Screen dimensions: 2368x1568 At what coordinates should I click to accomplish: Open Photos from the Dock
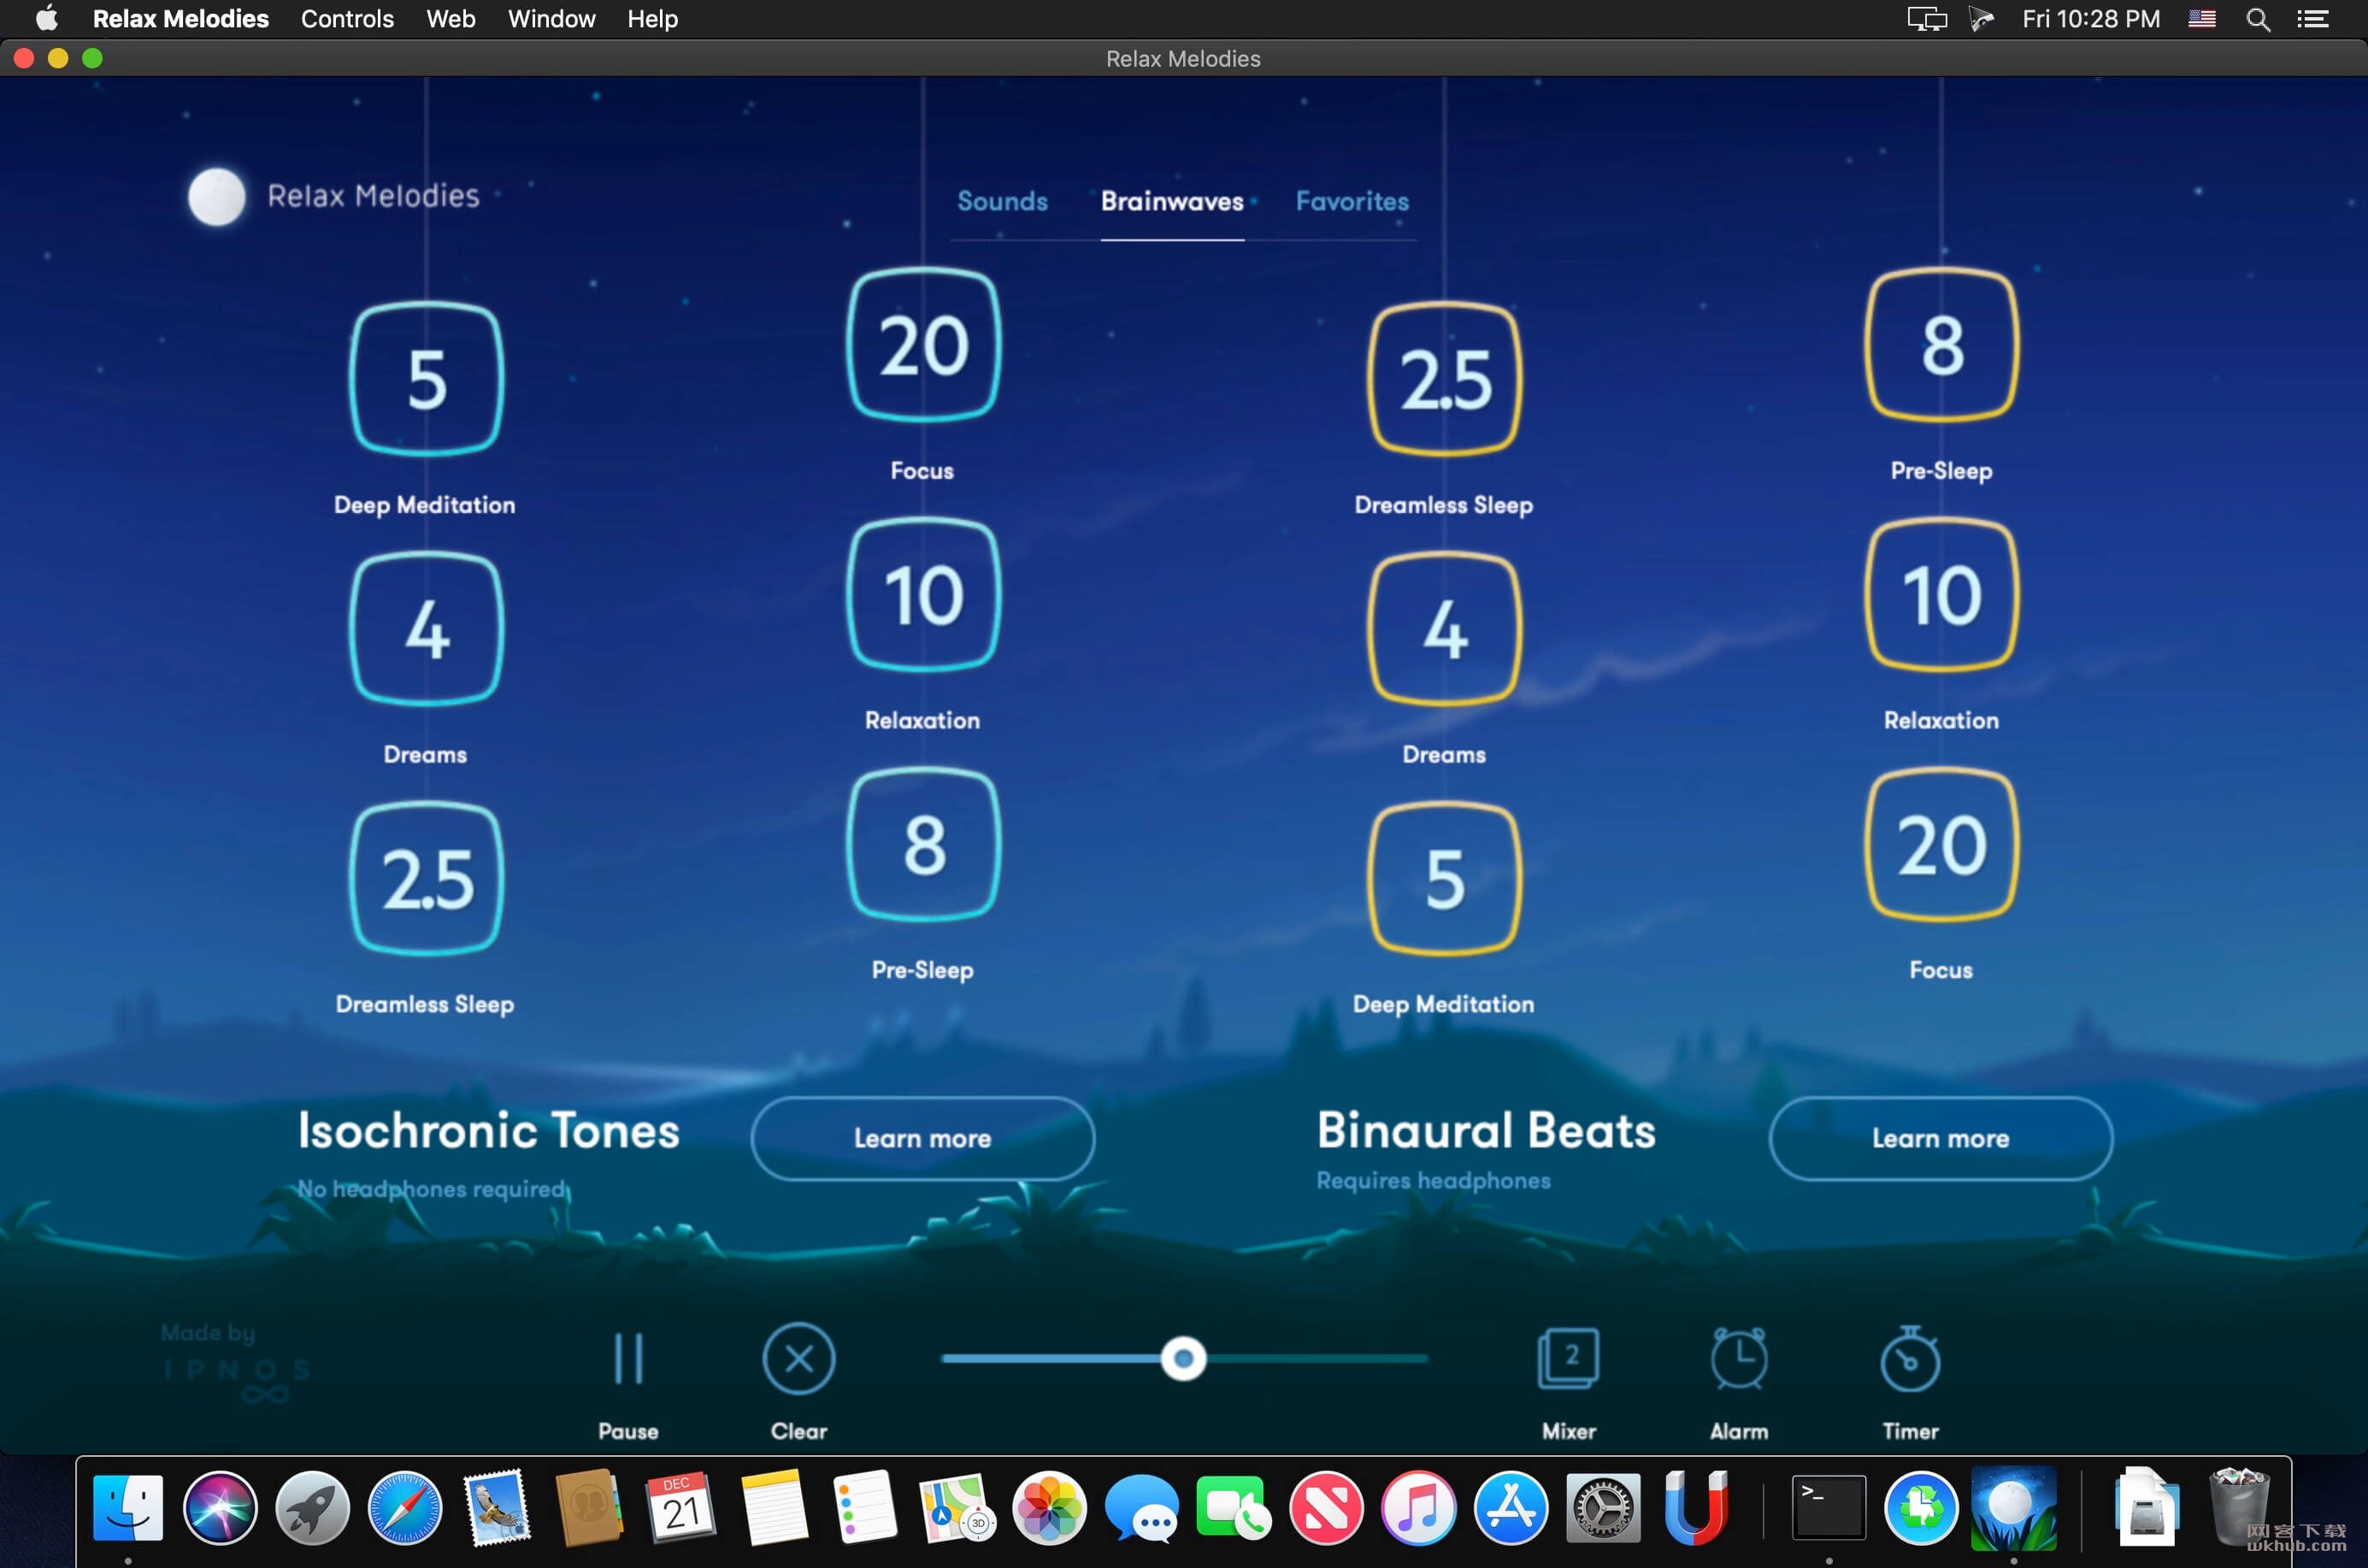[x=1049, y=1508]
